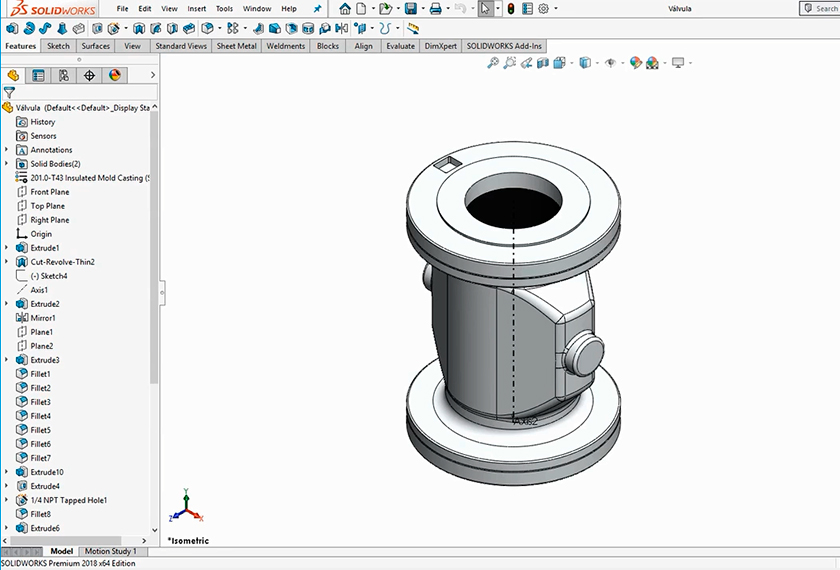Open the DimXpertManager crosshair icon
840x570 pixels.
pyautogui.click(x=89, y=75)
